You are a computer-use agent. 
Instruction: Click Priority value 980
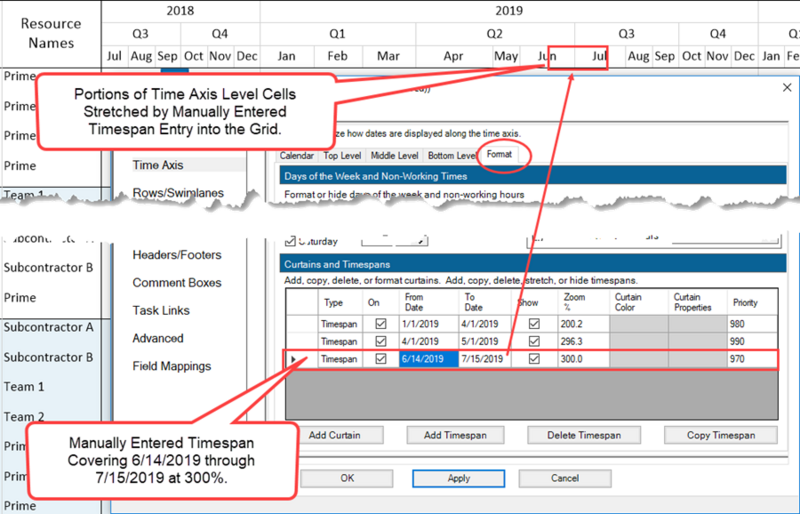point(752,324)
